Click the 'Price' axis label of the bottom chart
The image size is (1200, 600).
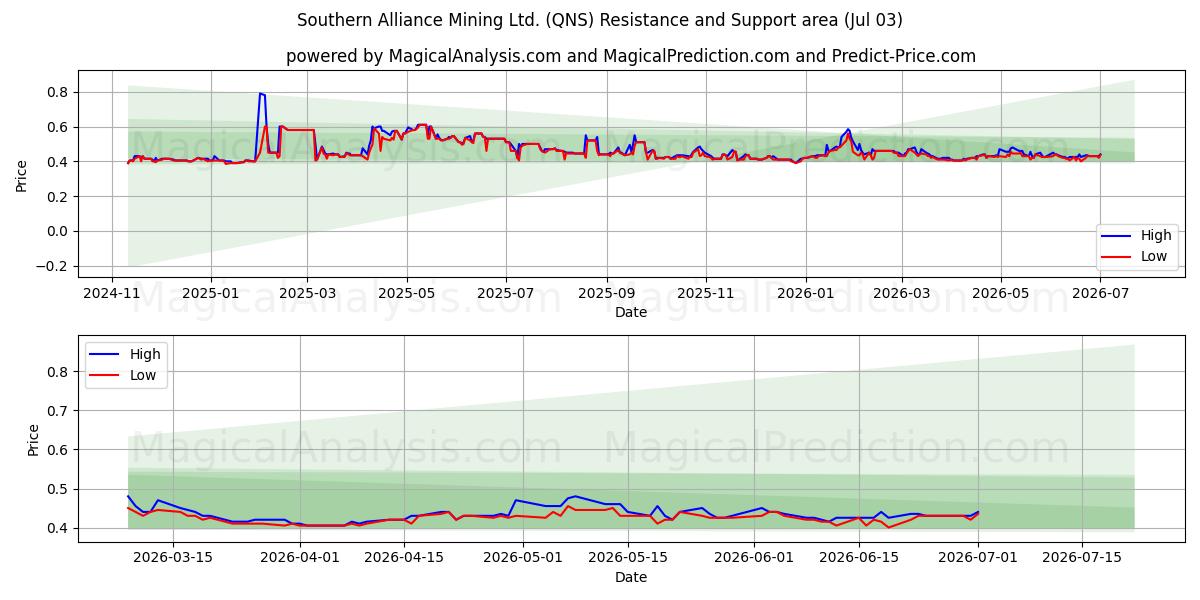coord(34,440)
